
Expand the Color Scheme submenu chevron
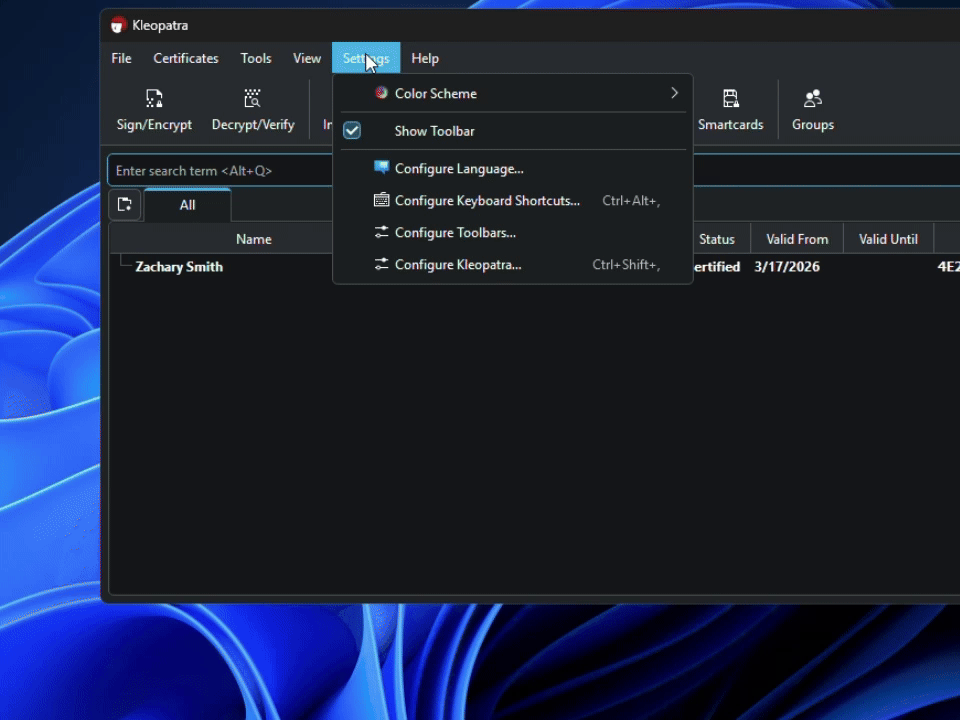[674, 93]
